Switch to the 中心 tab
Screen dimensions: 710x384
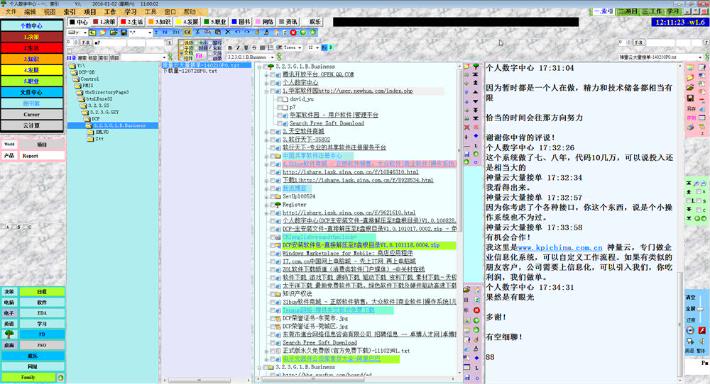coord(79,22)
